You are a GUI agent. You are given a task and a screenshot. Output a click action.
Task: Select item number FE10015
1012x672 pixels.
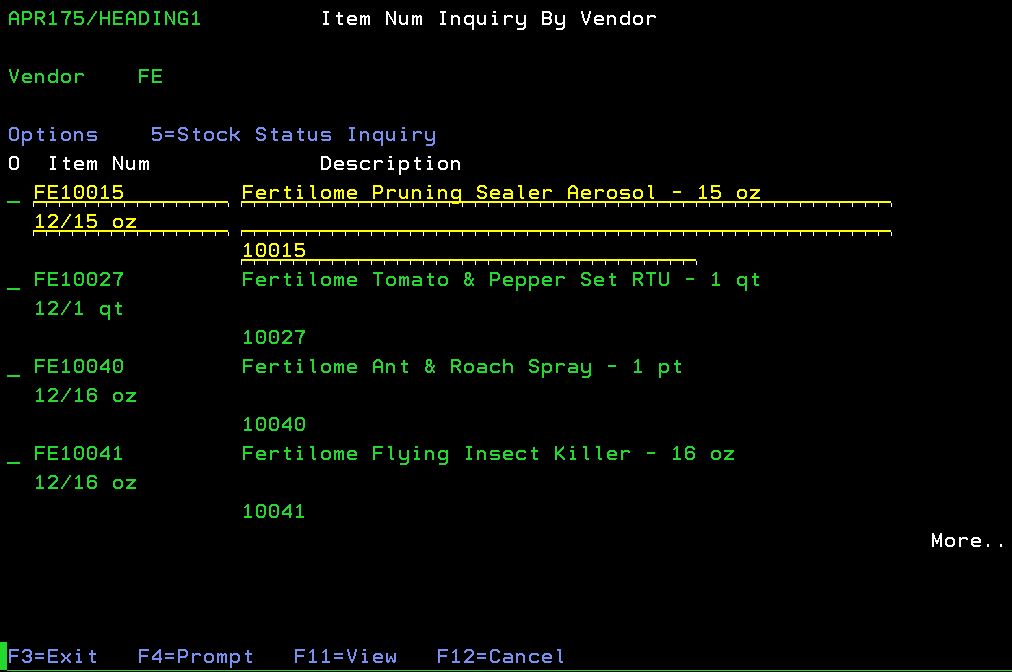pos(79,193)
